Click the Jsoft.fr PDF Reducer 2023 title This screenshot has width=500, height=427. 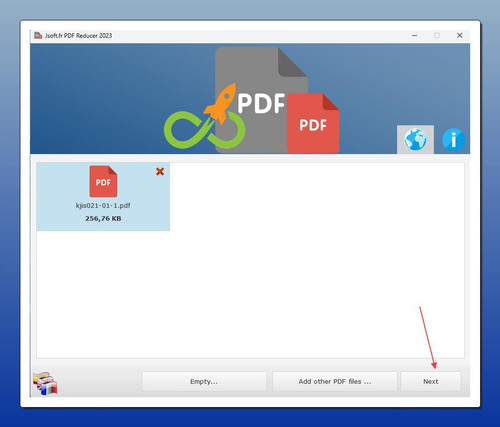coord(79,36)
